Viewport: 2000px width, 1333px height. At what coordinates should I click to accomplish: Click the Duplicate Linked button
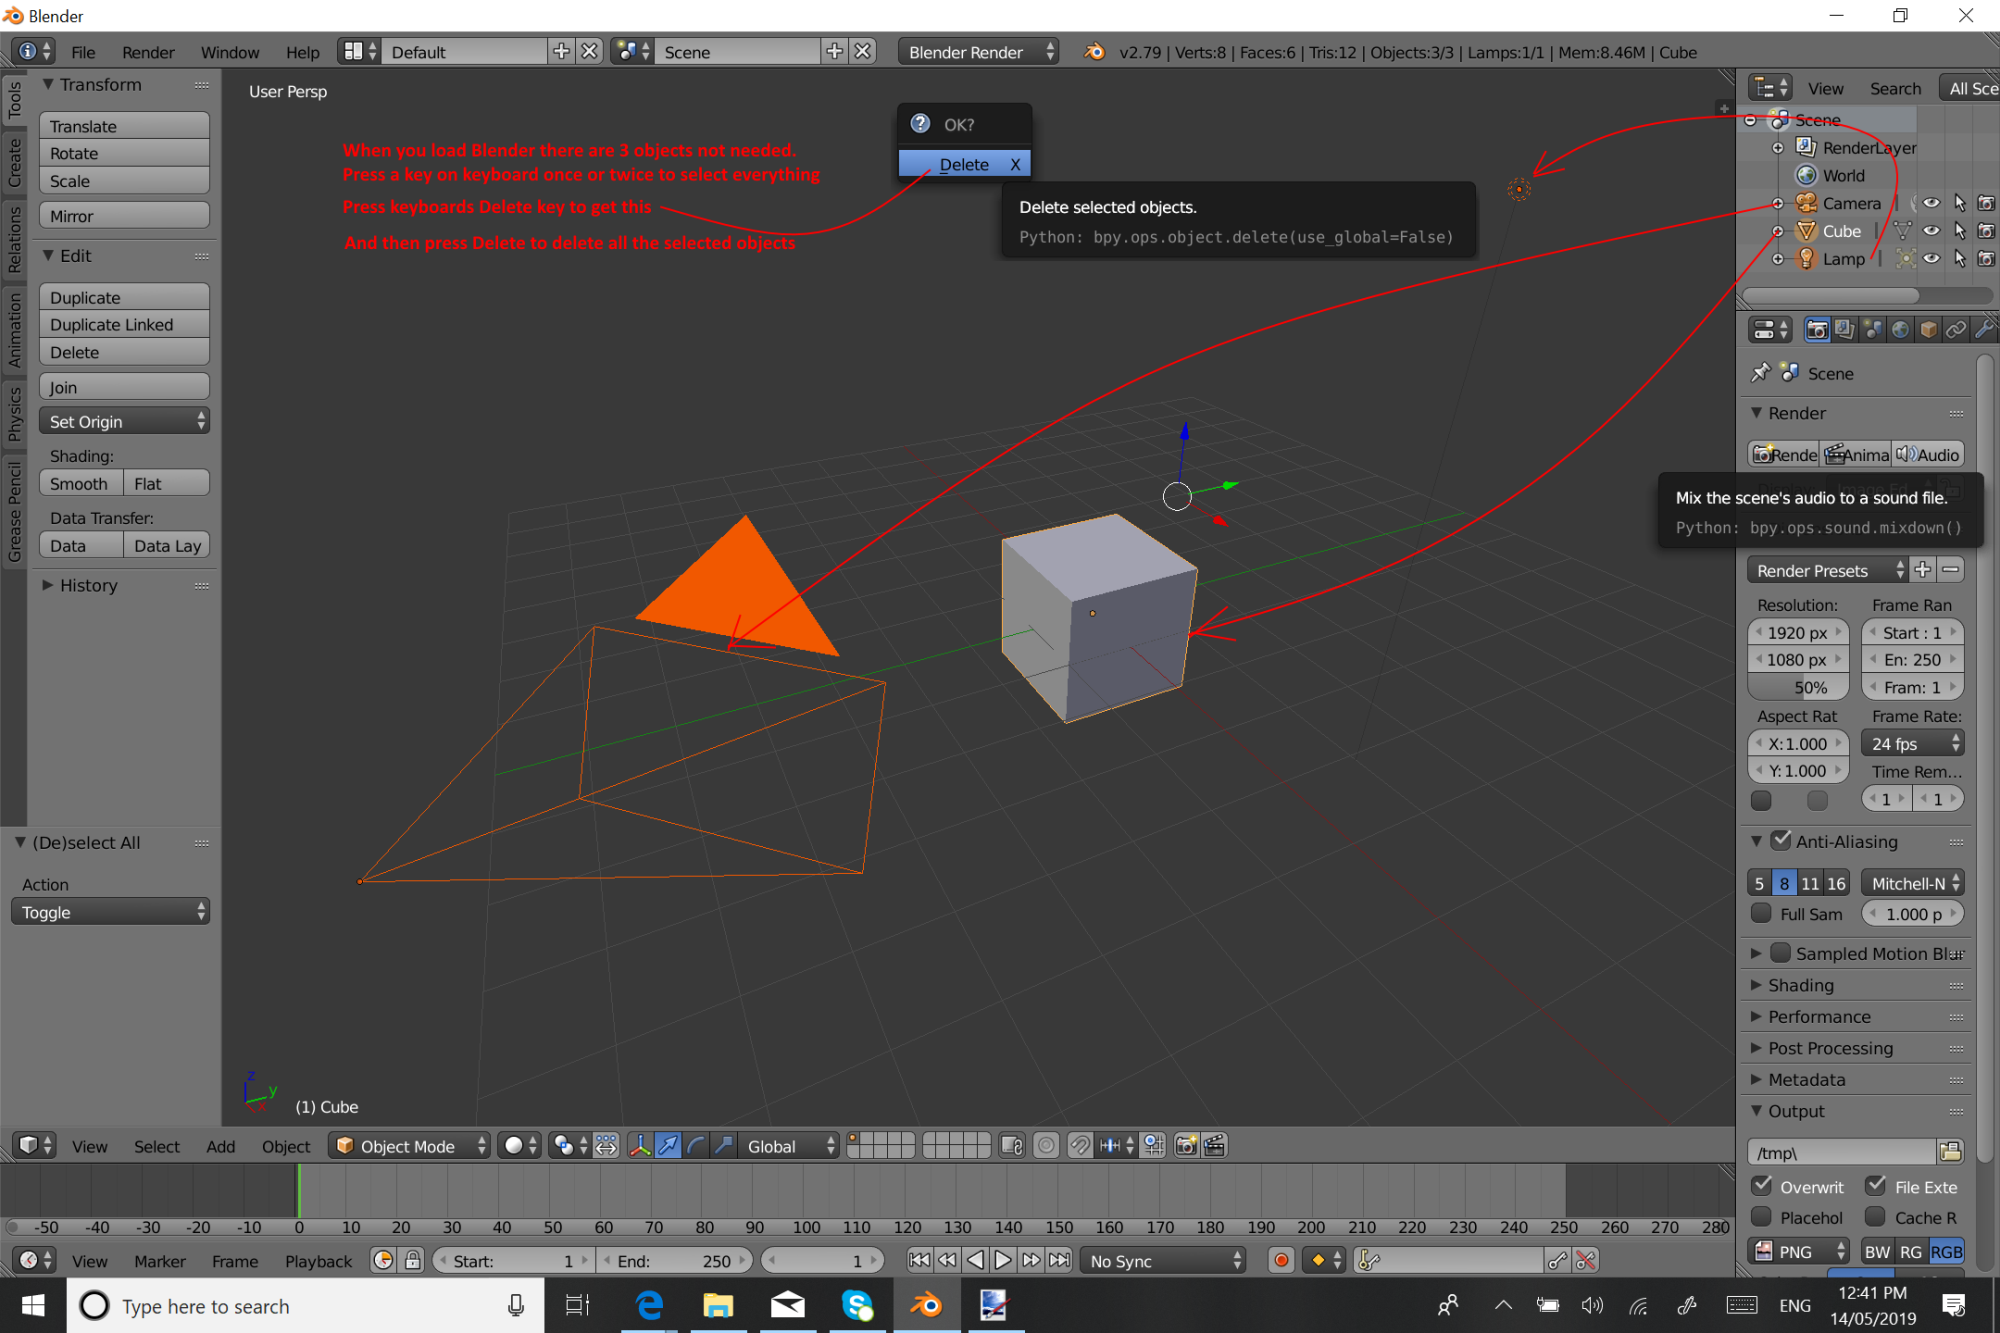coord(124,324)
